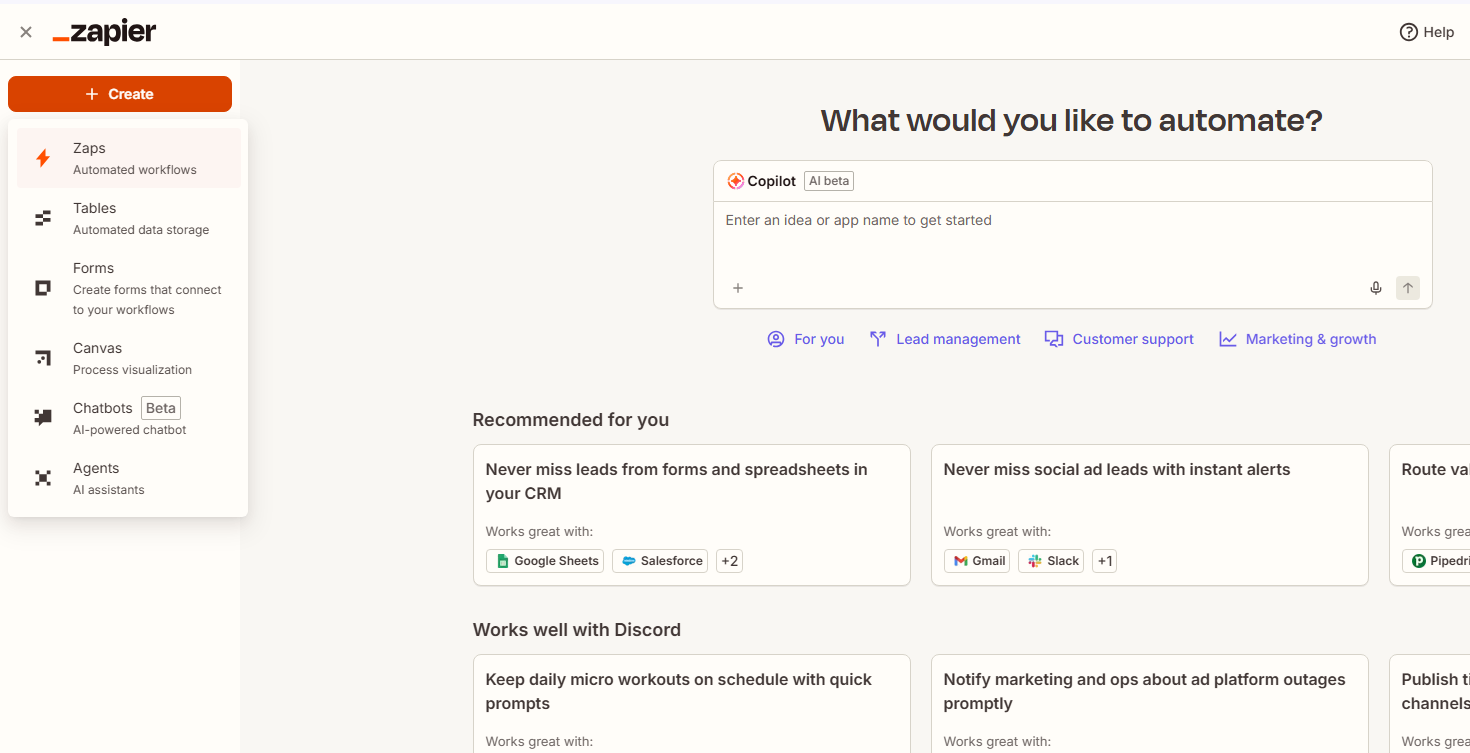Image resolution: width=1470 pixels, height=753 pixels.
Task: Choose the Customer support category
Action: pos(1119,339)
